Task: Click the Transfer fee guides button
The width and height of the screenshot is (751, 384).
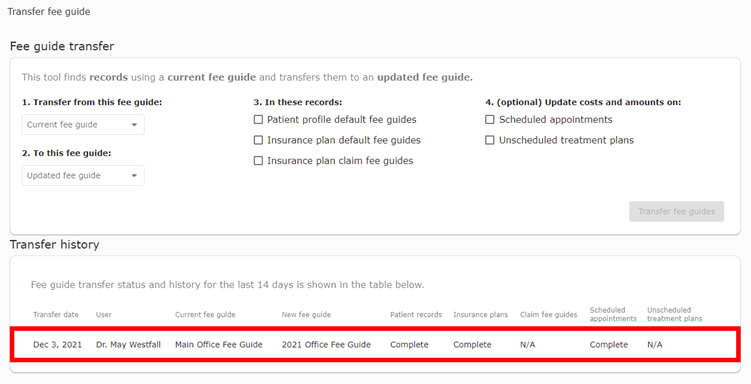Action: 676,212
